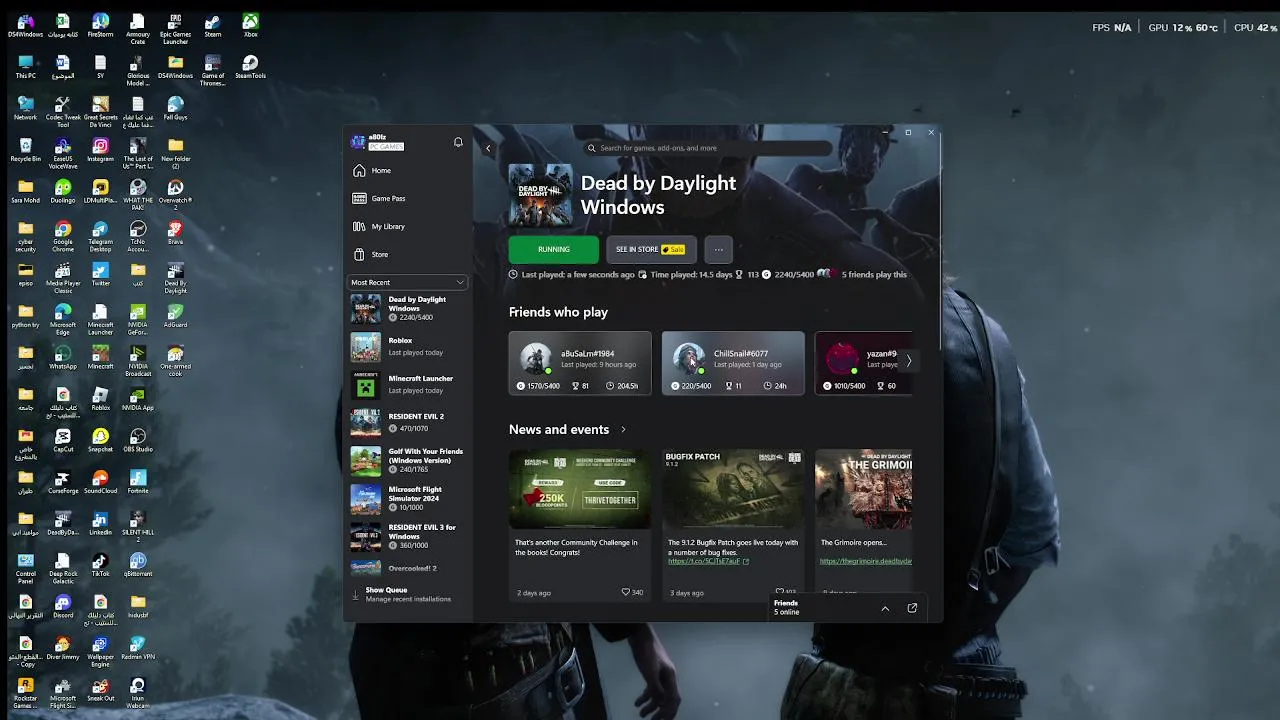The width and height of the screenshot is (1280, 720).
Task: Click the green RUNNING button
Action: pos(553,249)
